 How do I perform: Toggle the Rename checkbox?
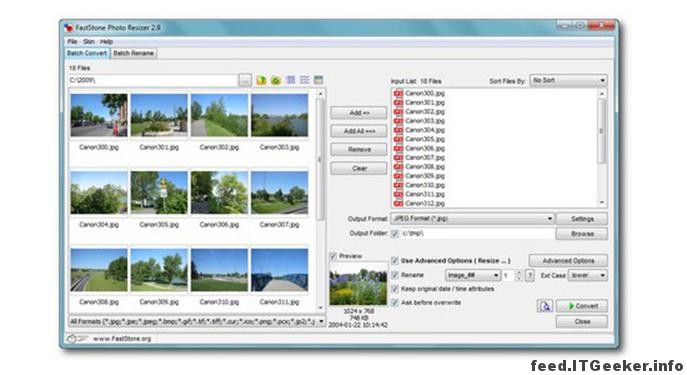tap(395, 275)
